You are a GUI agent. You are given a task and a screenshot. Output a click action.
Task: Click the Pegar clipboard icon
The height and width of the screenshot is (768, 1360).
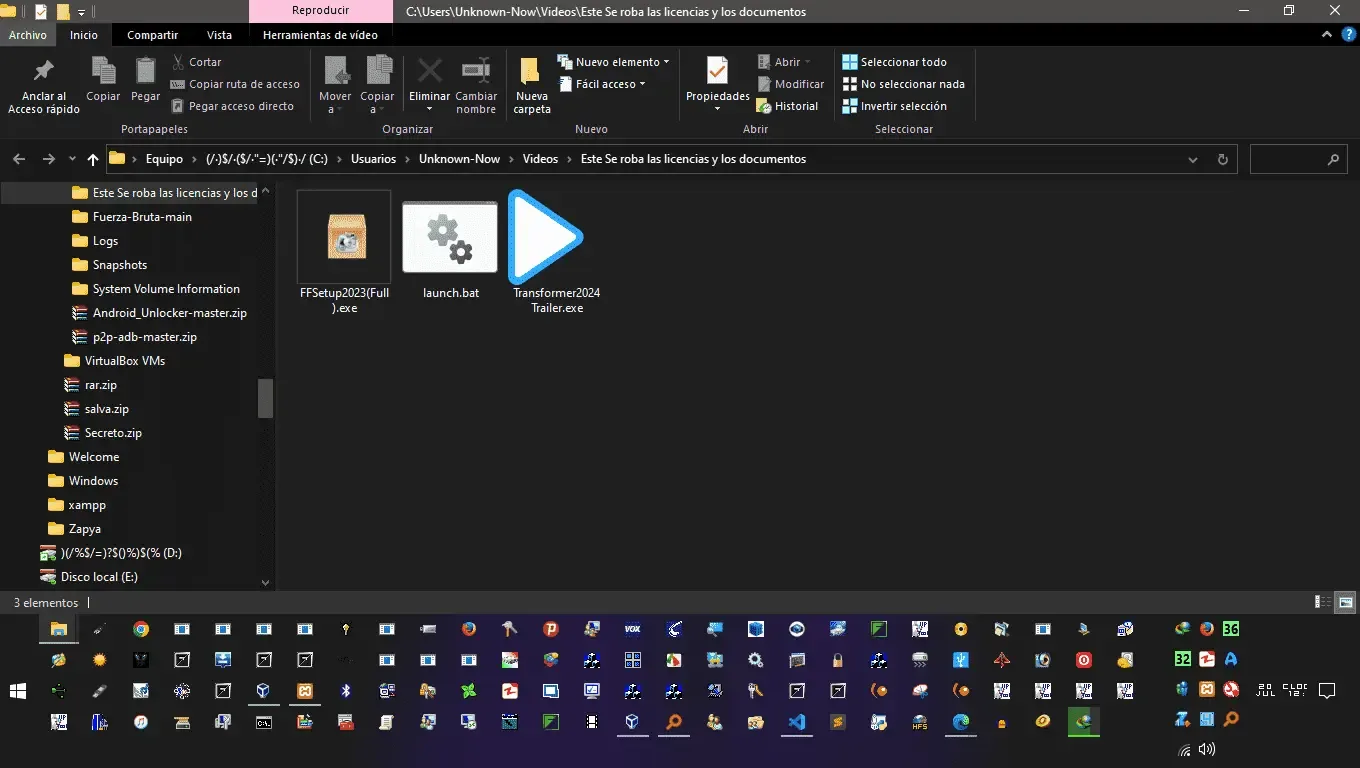tap(145, 80)
